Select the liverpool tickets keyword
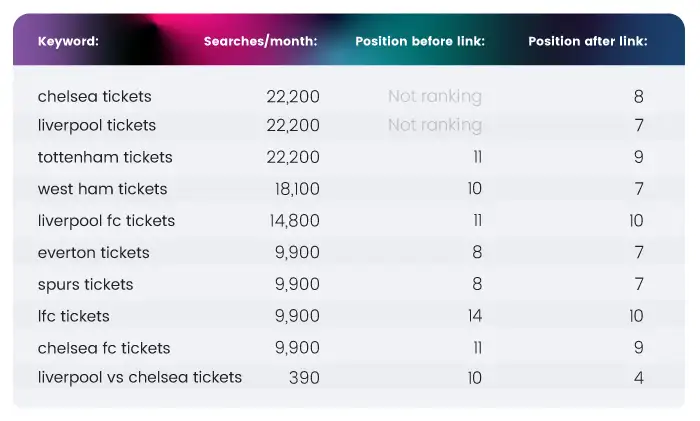This screenshot has width=700, height=421. pyautogui.click(x=97, y=125)
